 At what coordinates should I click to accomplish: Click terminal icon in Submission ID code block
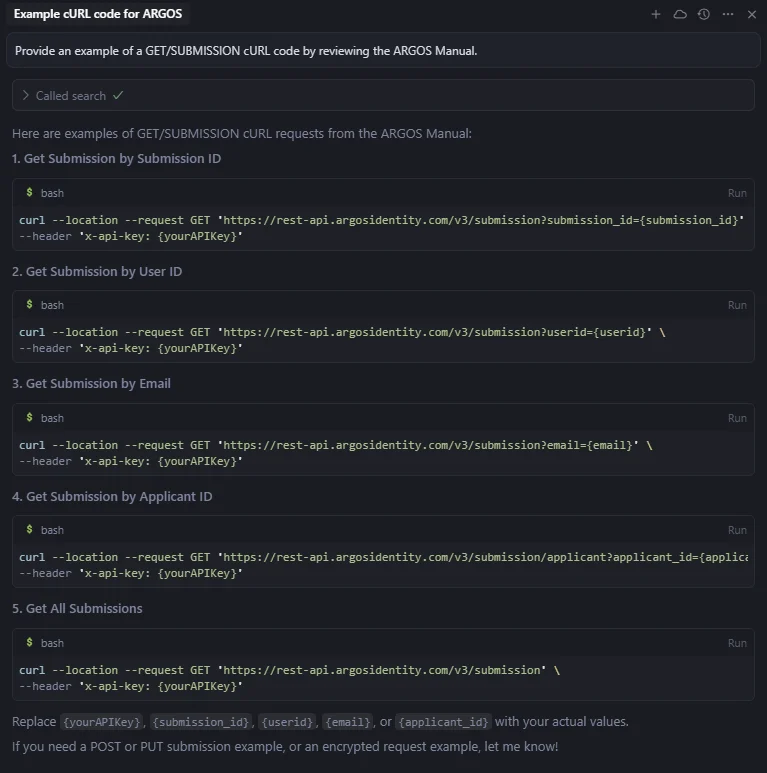coord(30,192)
